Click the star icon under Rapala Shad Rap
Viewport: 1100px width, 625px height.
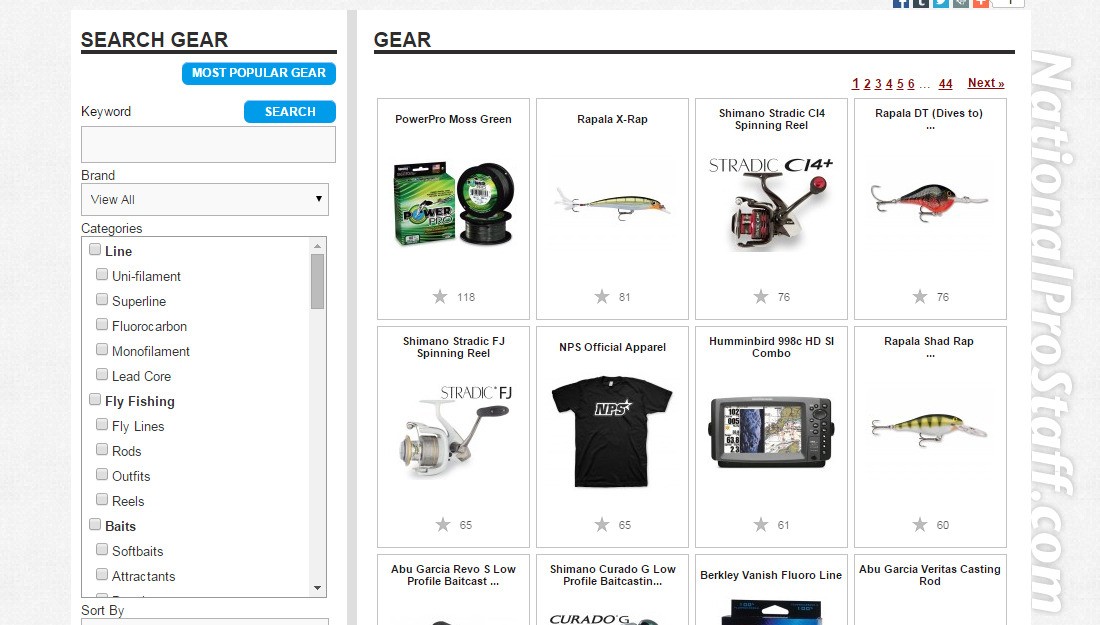pos(920,525)
